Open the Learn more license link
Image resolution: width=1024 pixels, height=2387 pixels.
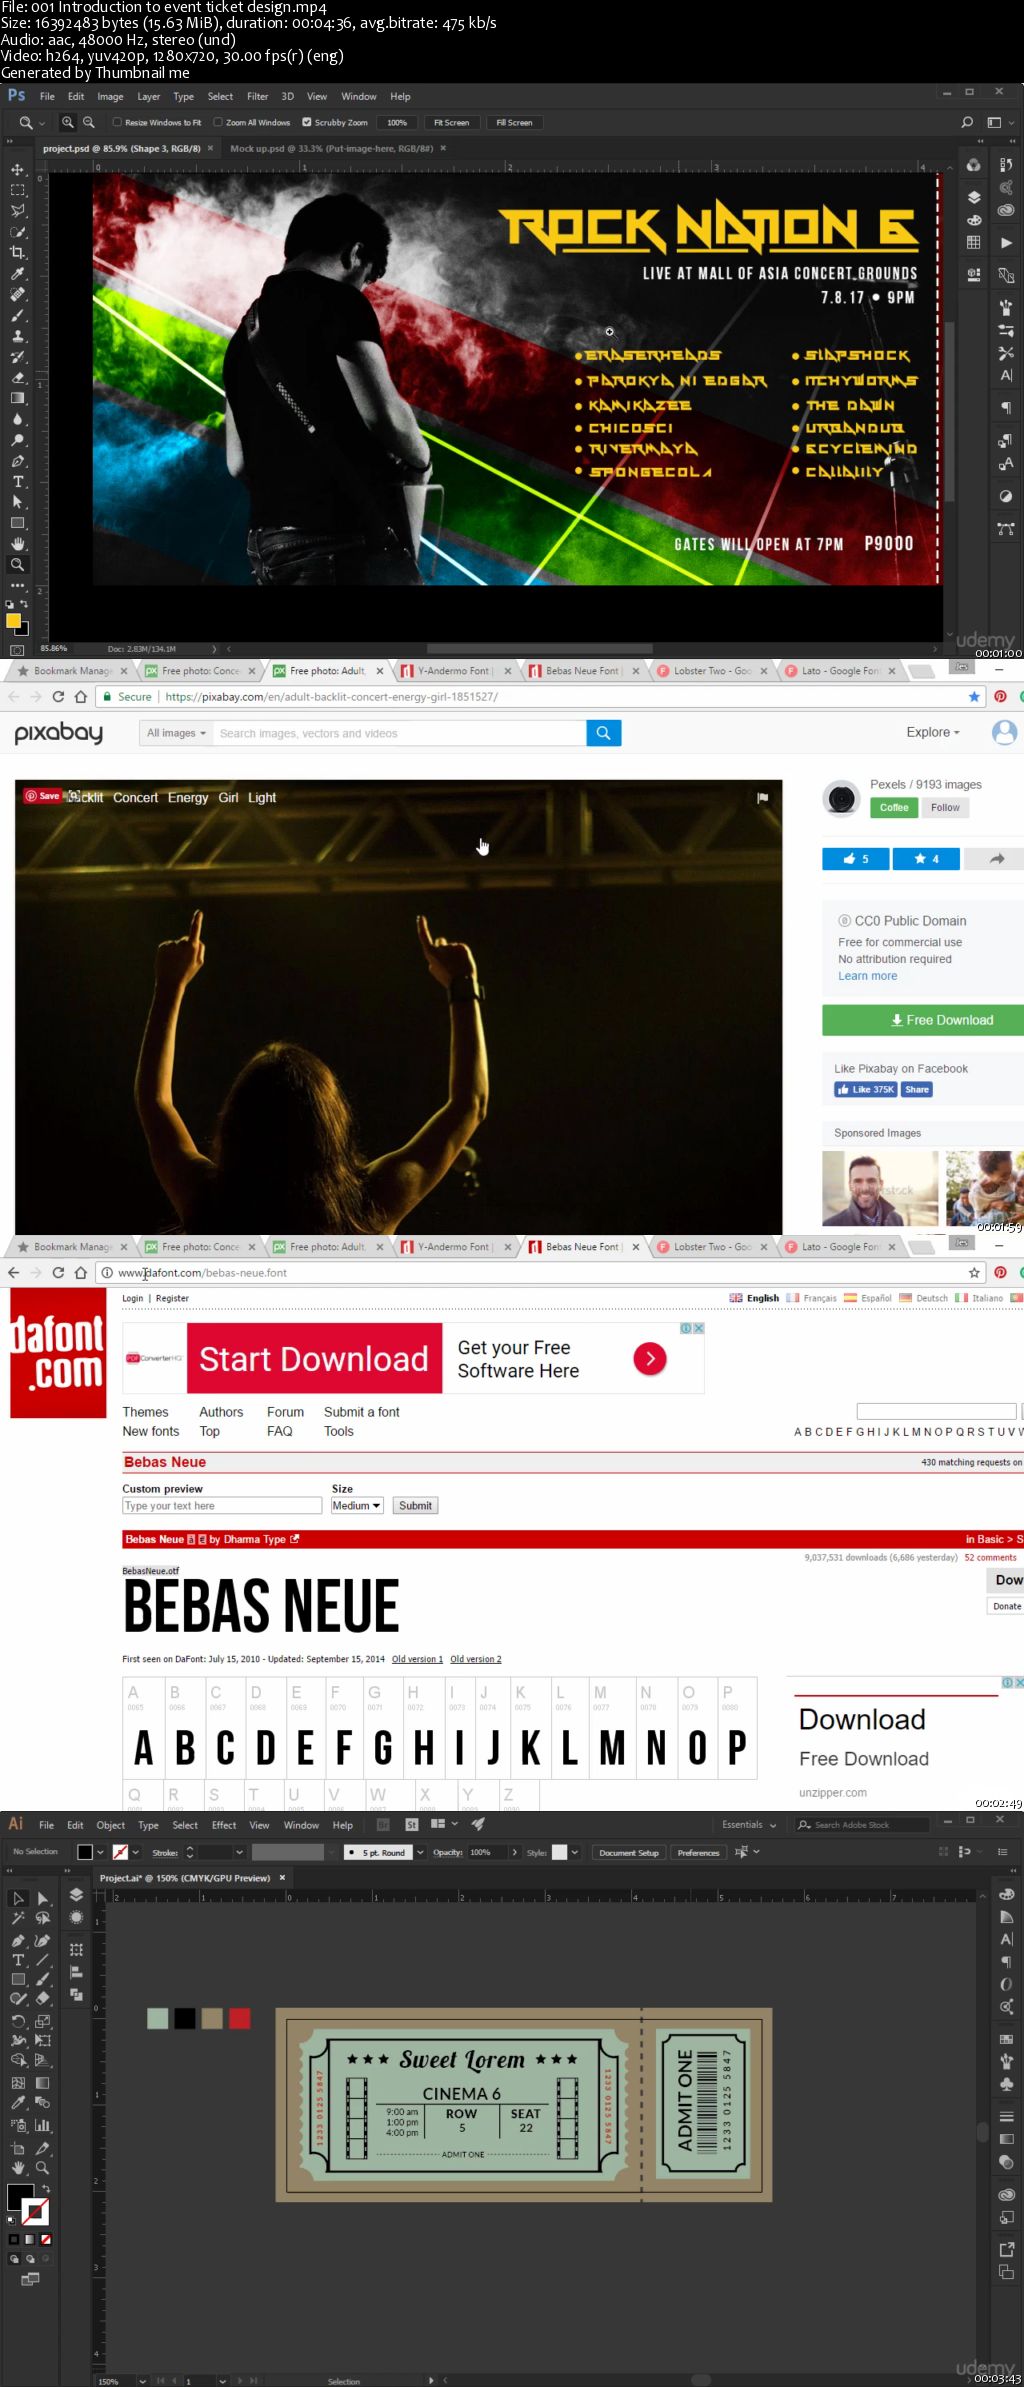(x=867, y=976)
